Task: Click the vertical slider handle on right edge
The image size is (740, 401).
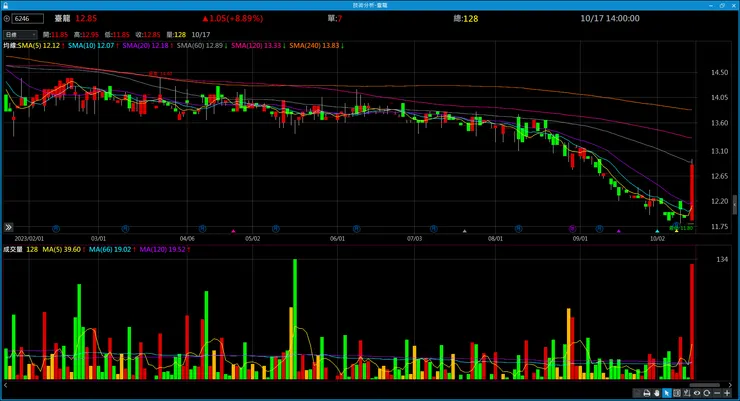Action: coord(734,204)
